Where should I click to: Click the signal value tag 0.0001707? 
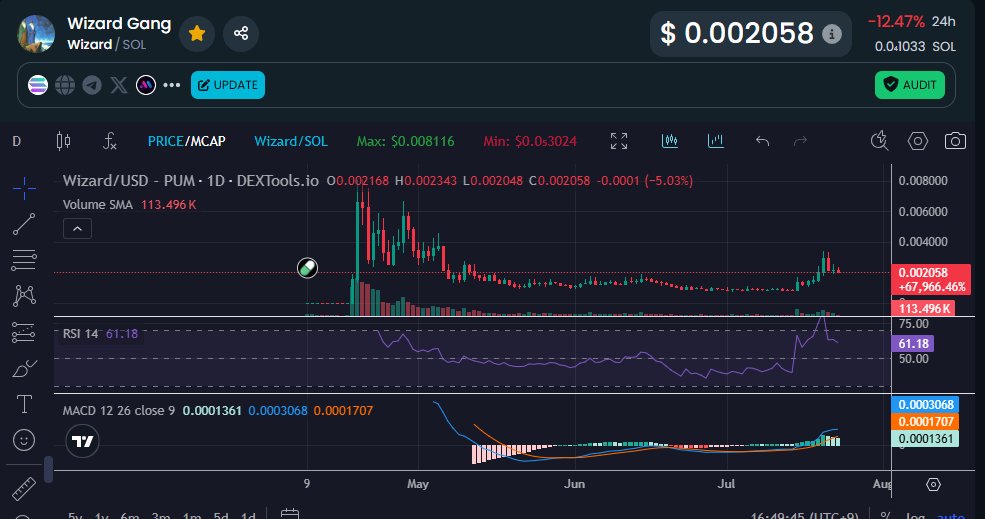click(925, 422)
